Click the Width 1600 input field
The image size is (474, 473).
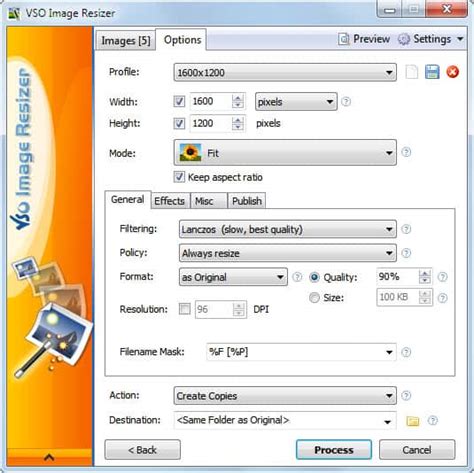(211, 101)
